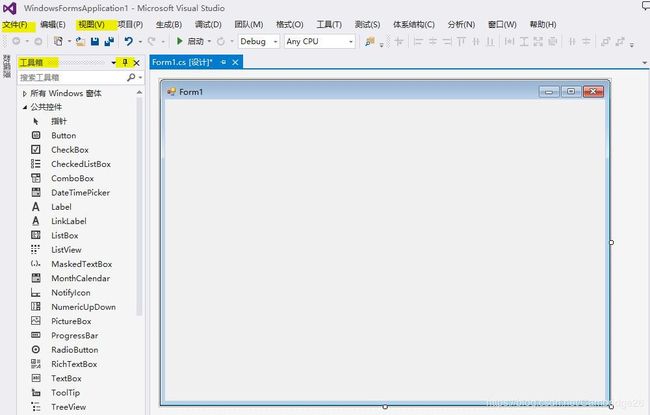This screenshot has height=415, width=650.
Task: Open the 文件(F) menu
Action: click(x=15, y=24)
